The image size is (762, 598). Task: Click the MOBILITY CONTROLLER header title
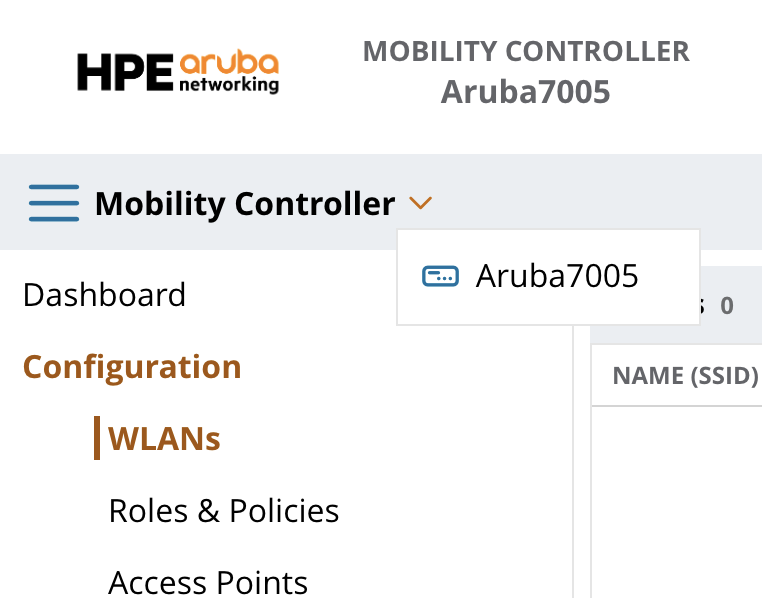(x=525, y=51)
